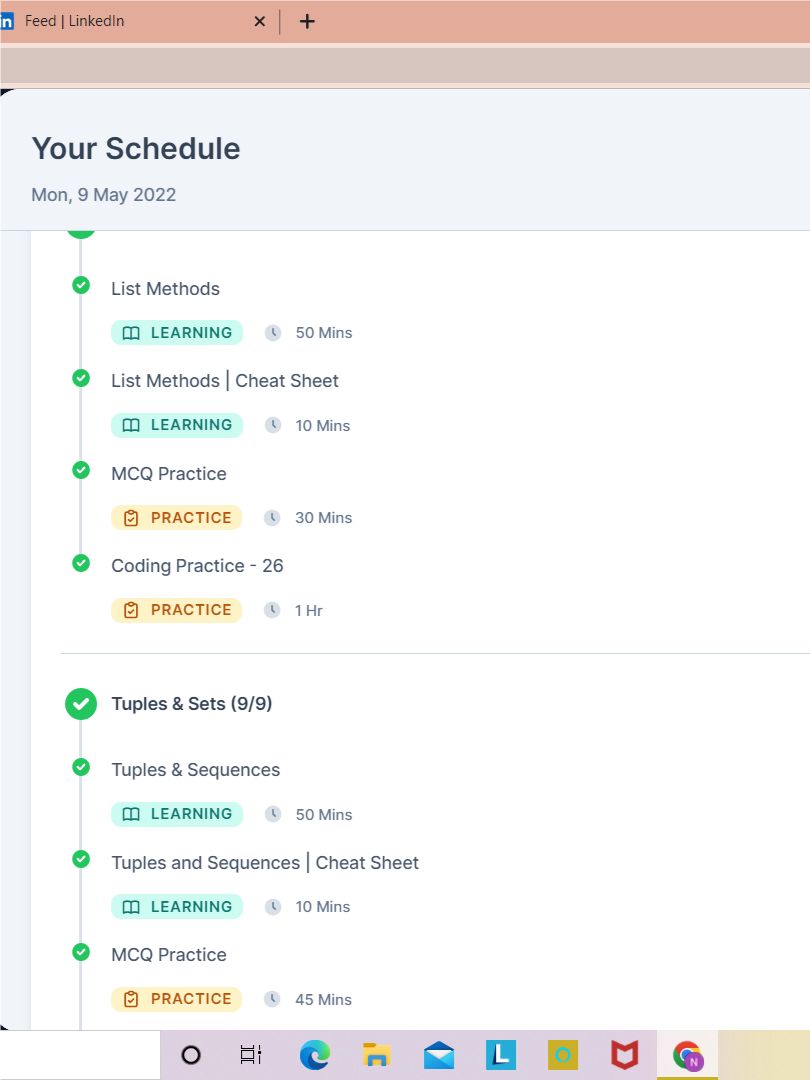Open List Methods | Cheat Sheet lesson

[225, 381]
